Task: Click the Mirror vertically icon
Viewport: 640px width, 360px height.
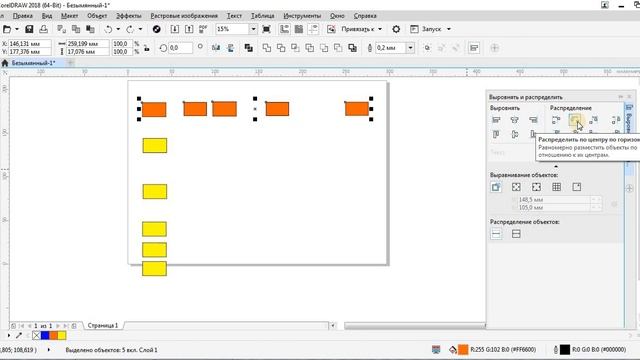Action: click(231, 48)
